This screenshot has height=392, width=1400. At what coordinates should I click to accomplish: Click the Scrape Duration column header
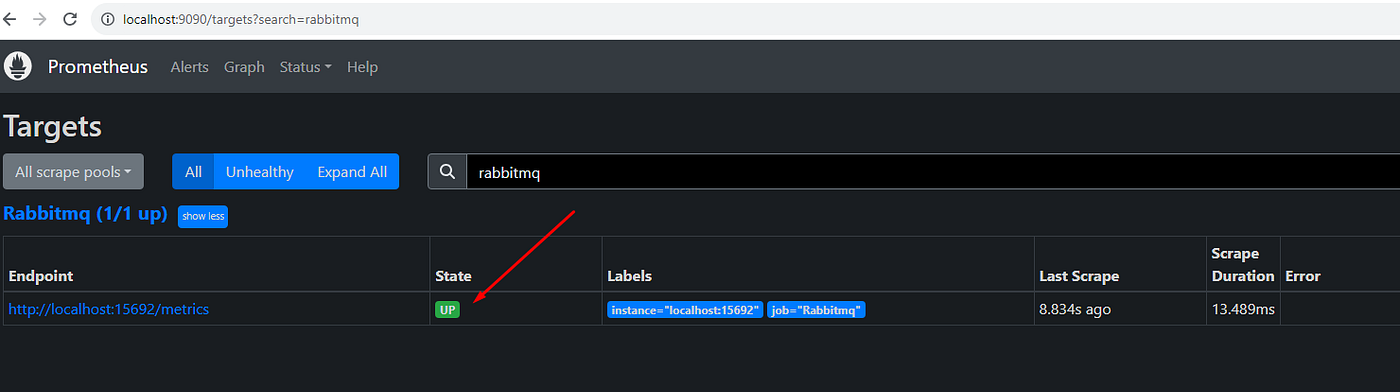(1243, 265)
